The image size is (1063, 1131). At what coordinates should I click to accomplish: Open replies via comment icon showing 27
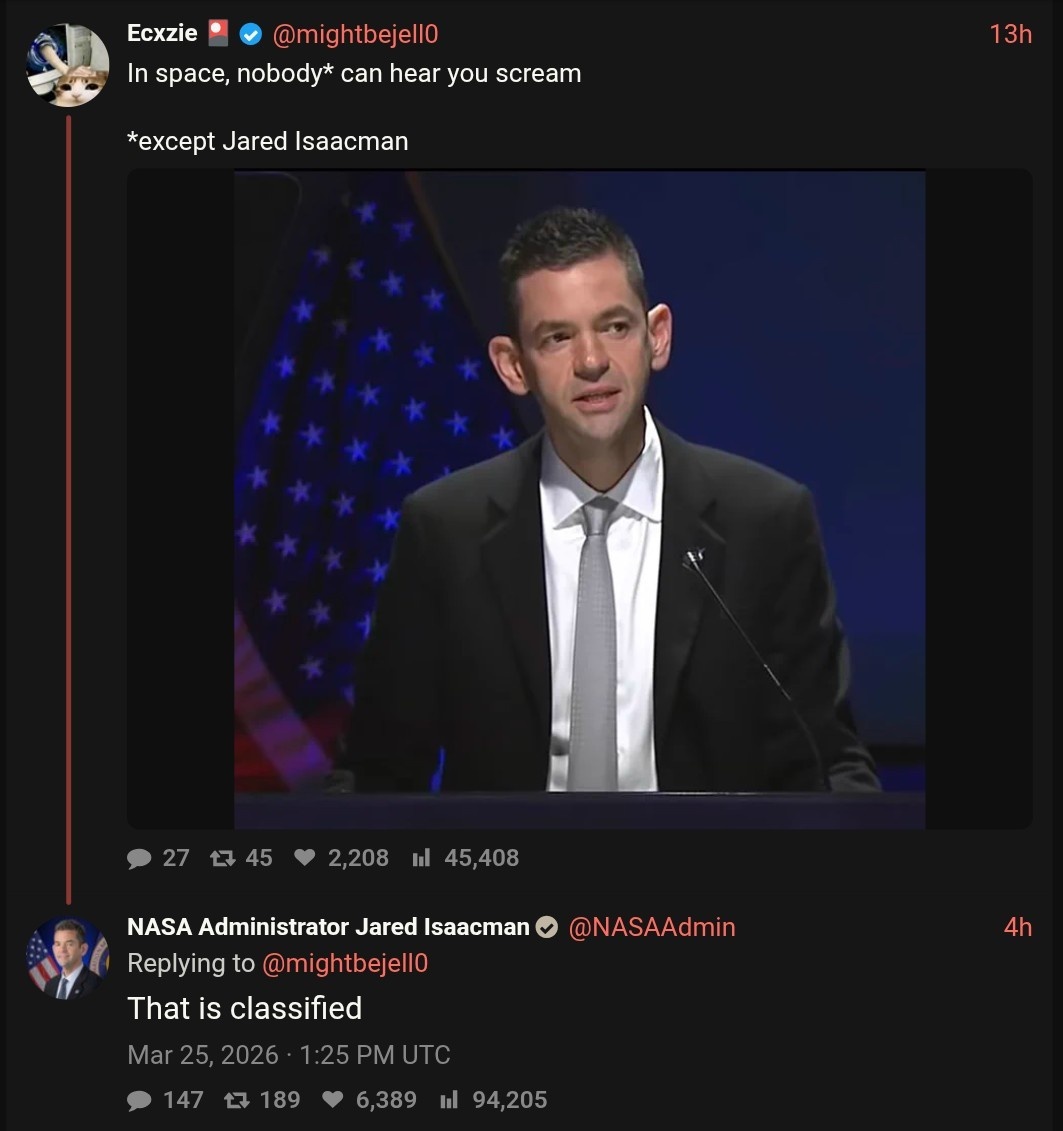coord(139,858)
